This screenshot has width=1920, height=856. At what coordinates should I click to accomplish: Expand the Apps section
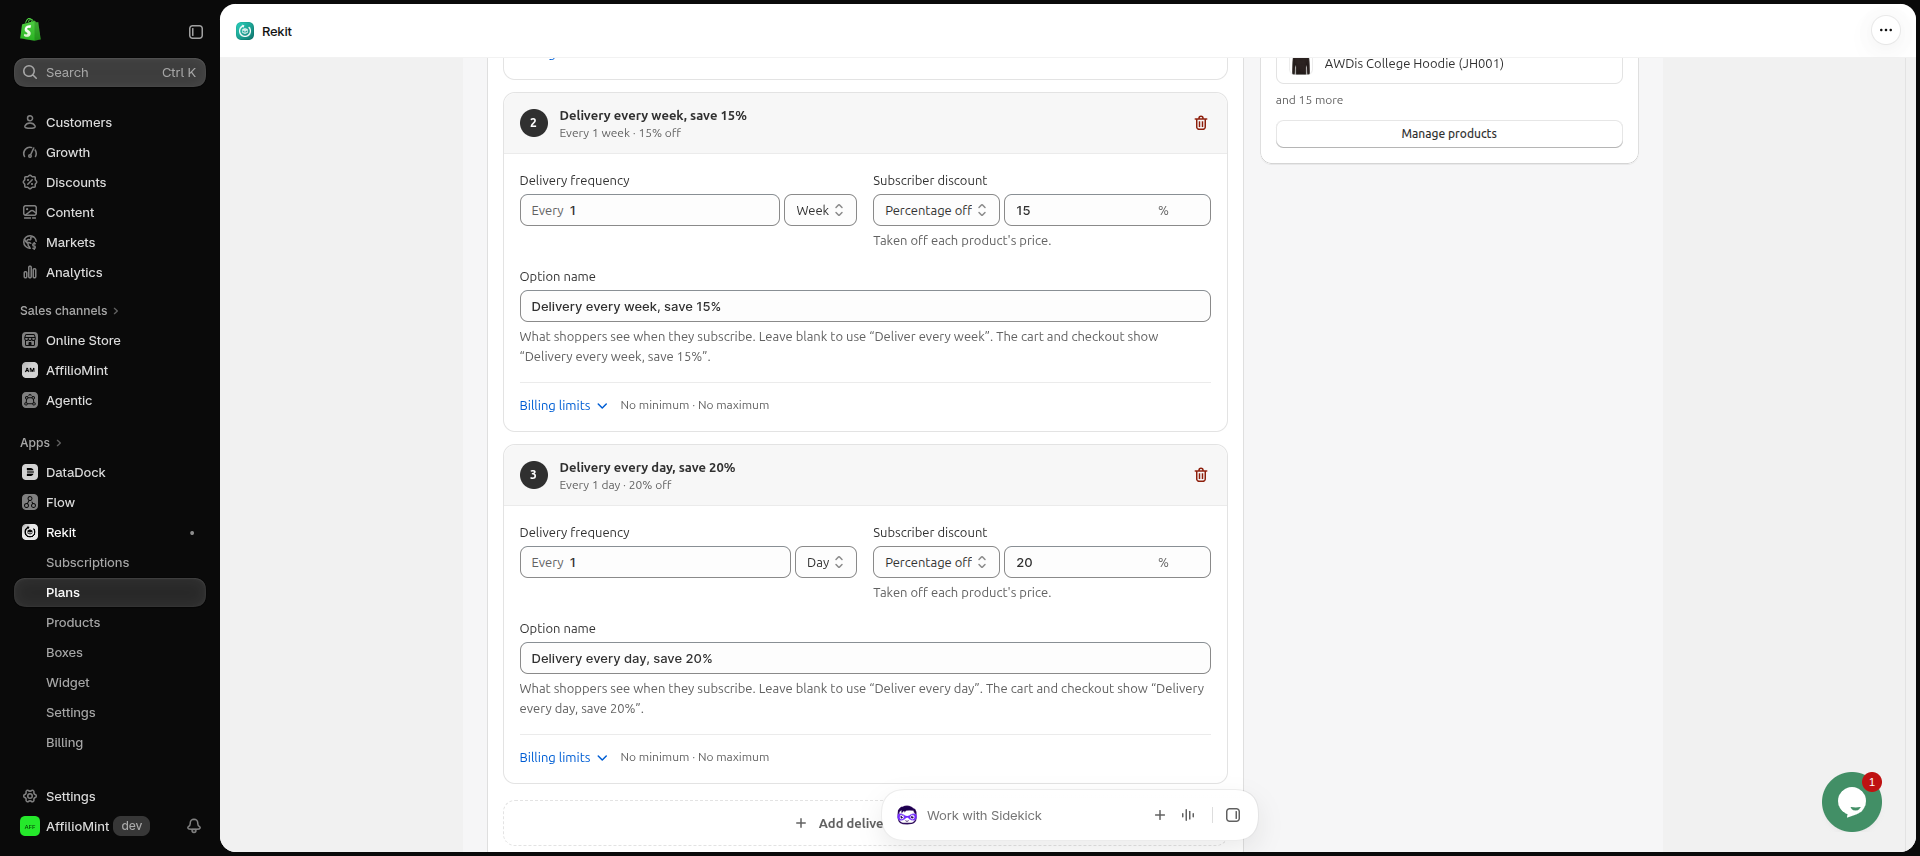tap(41, 443)
